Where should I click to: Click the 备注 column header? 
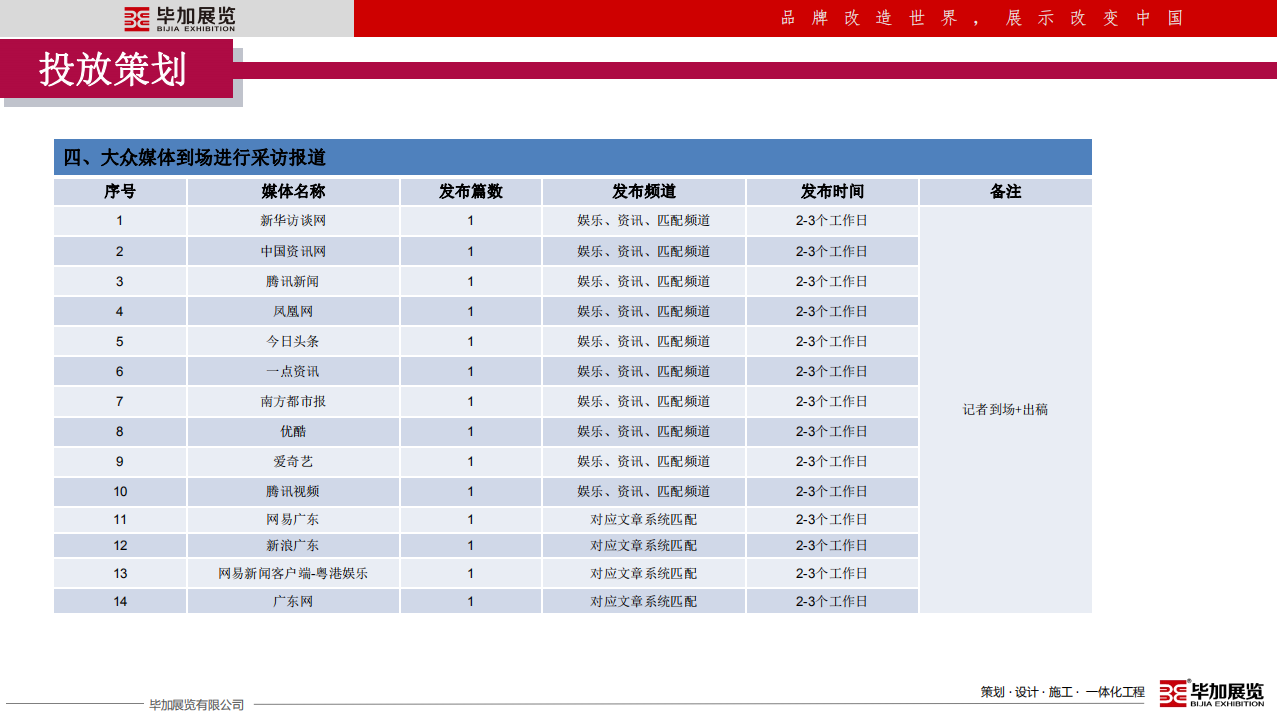click(x=1005, y=191)
